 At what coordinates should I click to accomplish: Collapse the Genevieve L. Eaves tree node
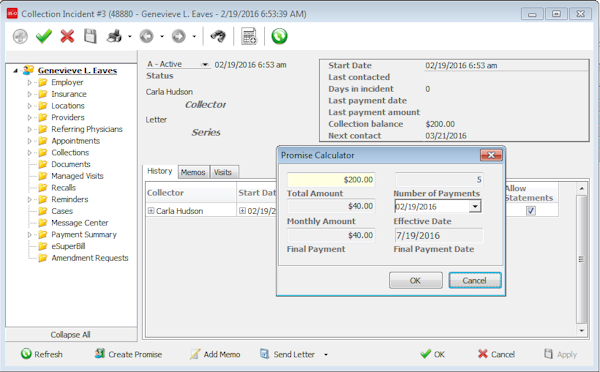[15, 71]
